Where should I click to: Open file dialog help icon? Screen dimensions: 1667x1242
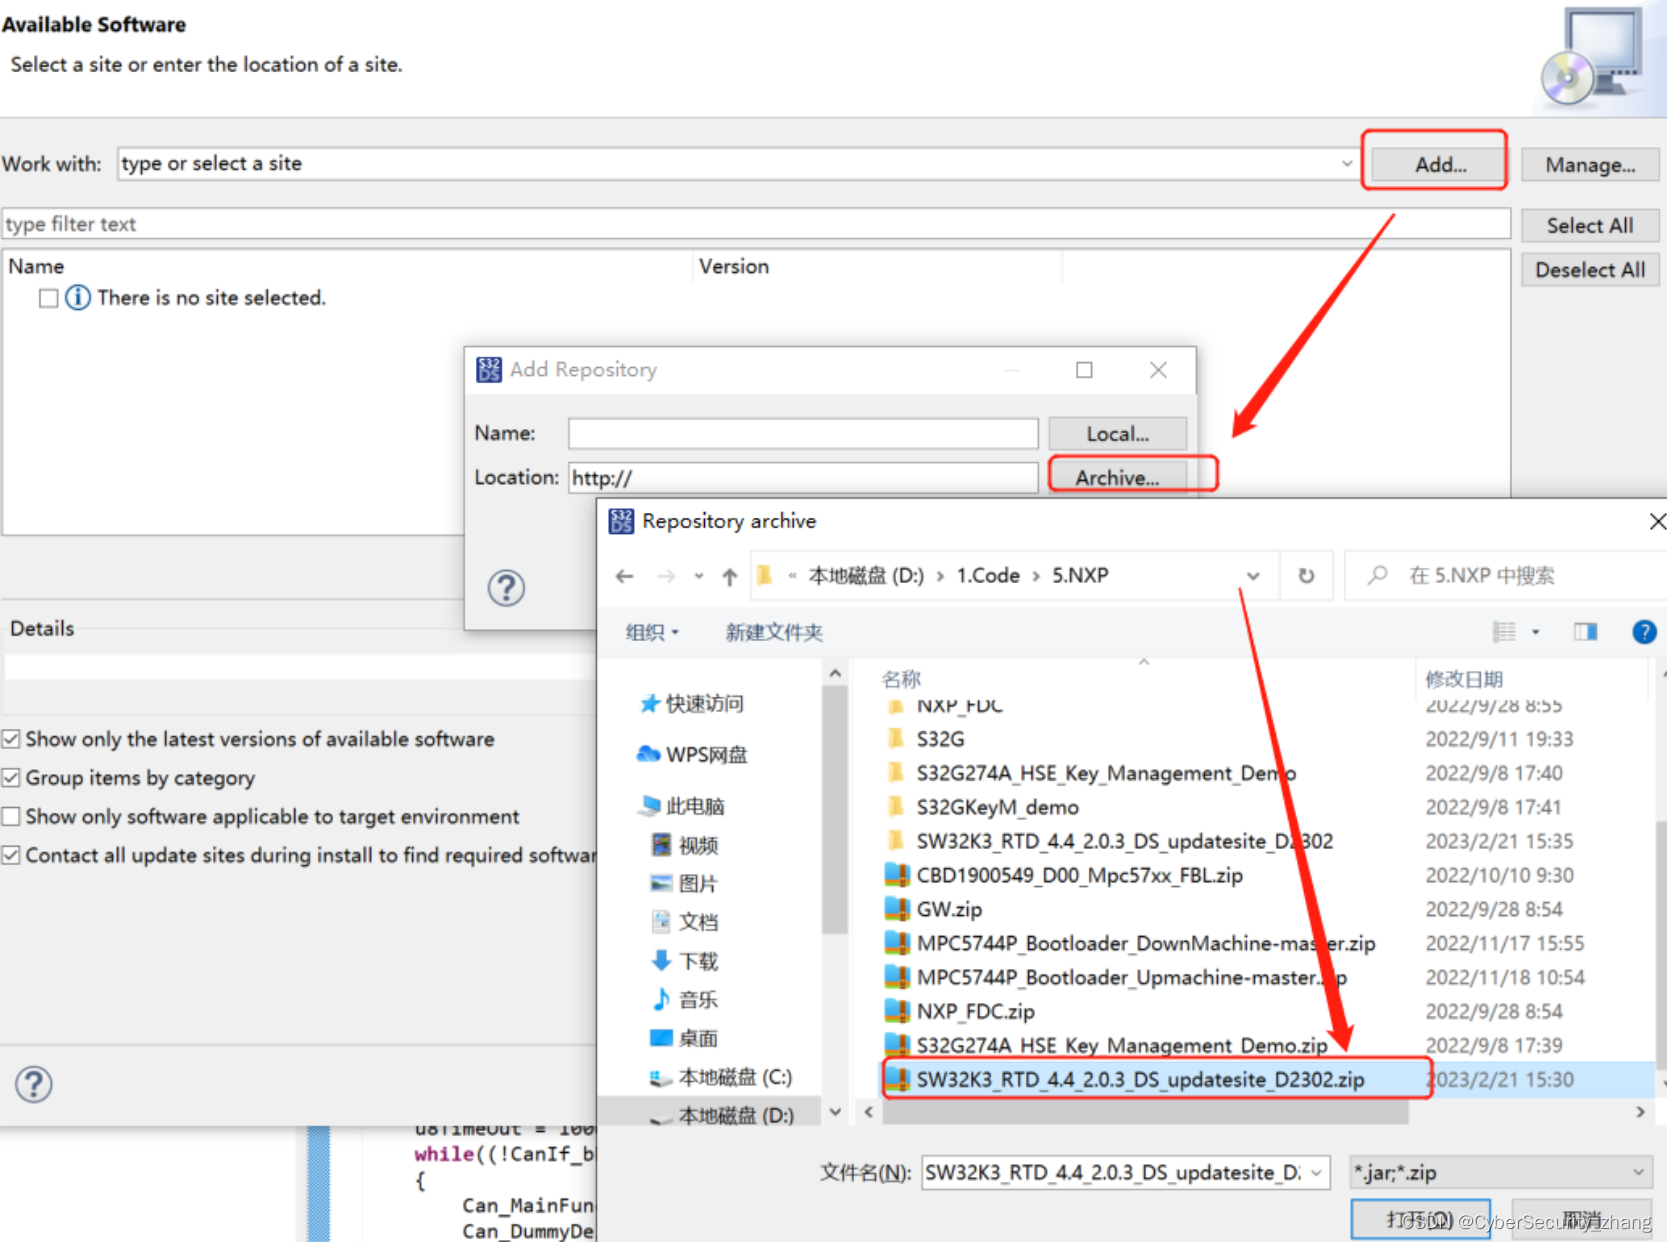tap(1644, 632)
